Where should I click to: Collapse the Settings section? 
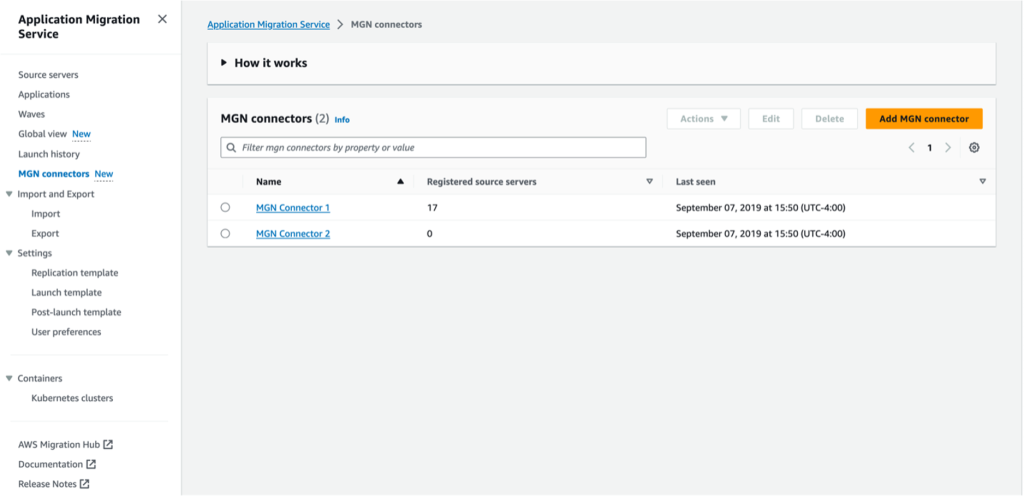click(x=9, y=253)
